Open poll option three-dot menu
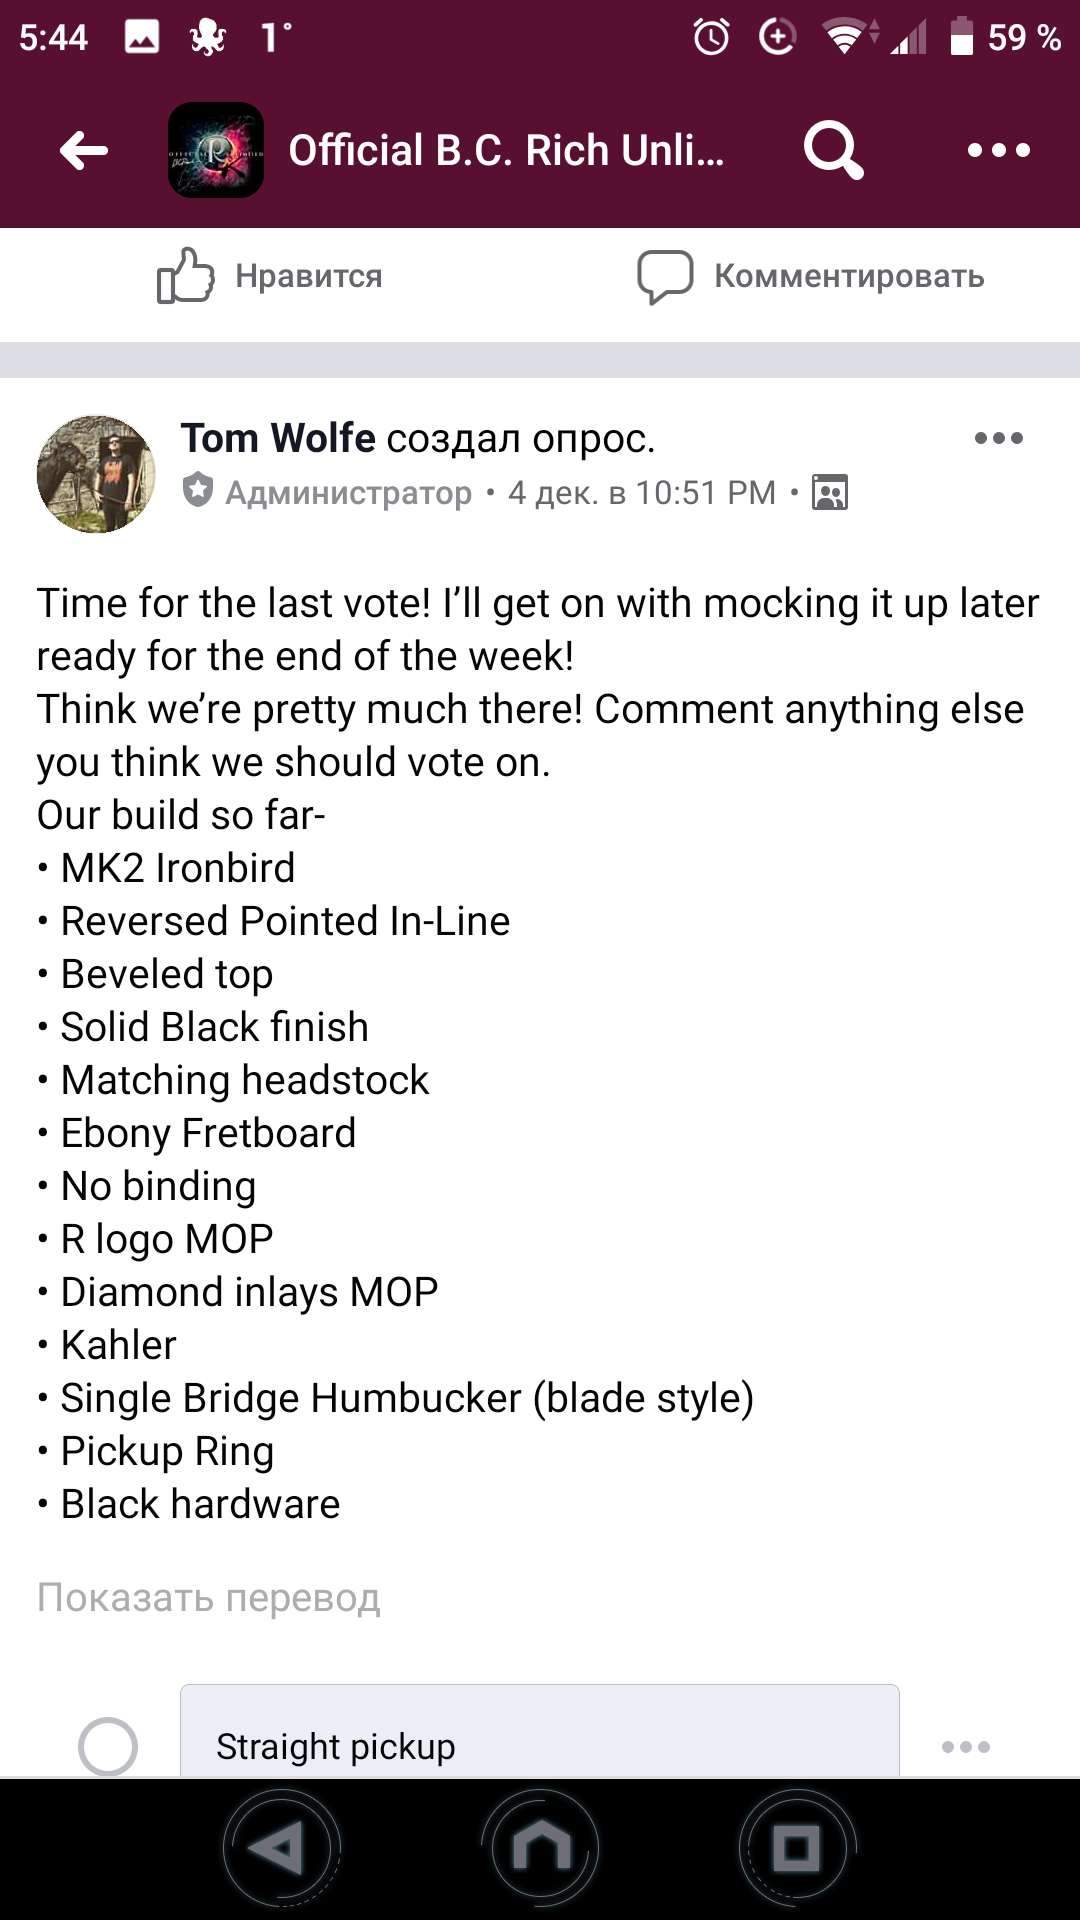1080x1920 pixels. (966, 1747)
